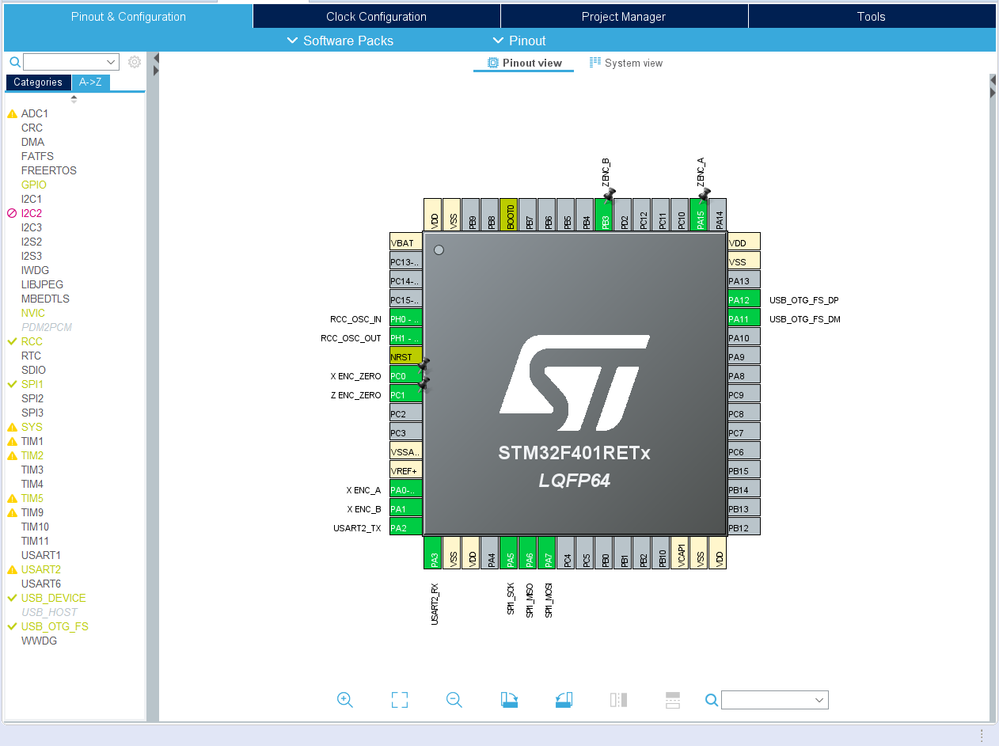This screenshot has height=746, width=999.
Task: Select WWDG in the list
Action: 39,641
